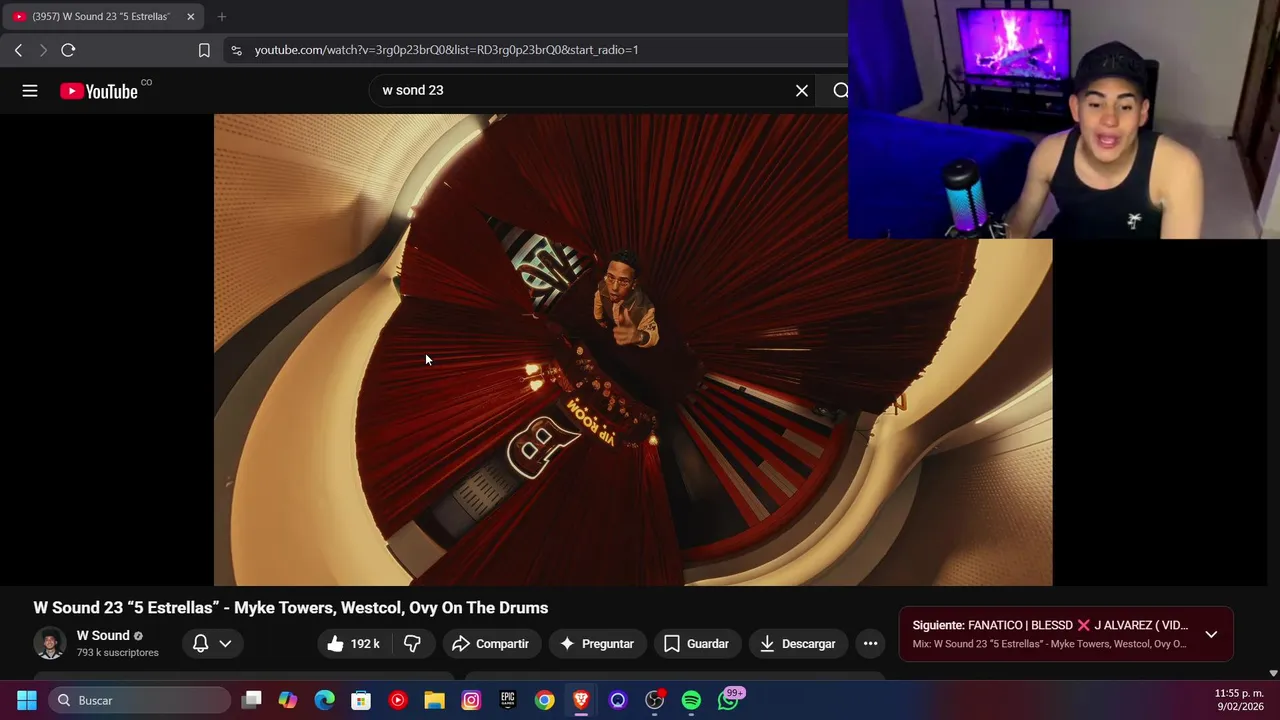Open a new browser tab
1280x720 pixels.
click(x=222, y=16)
